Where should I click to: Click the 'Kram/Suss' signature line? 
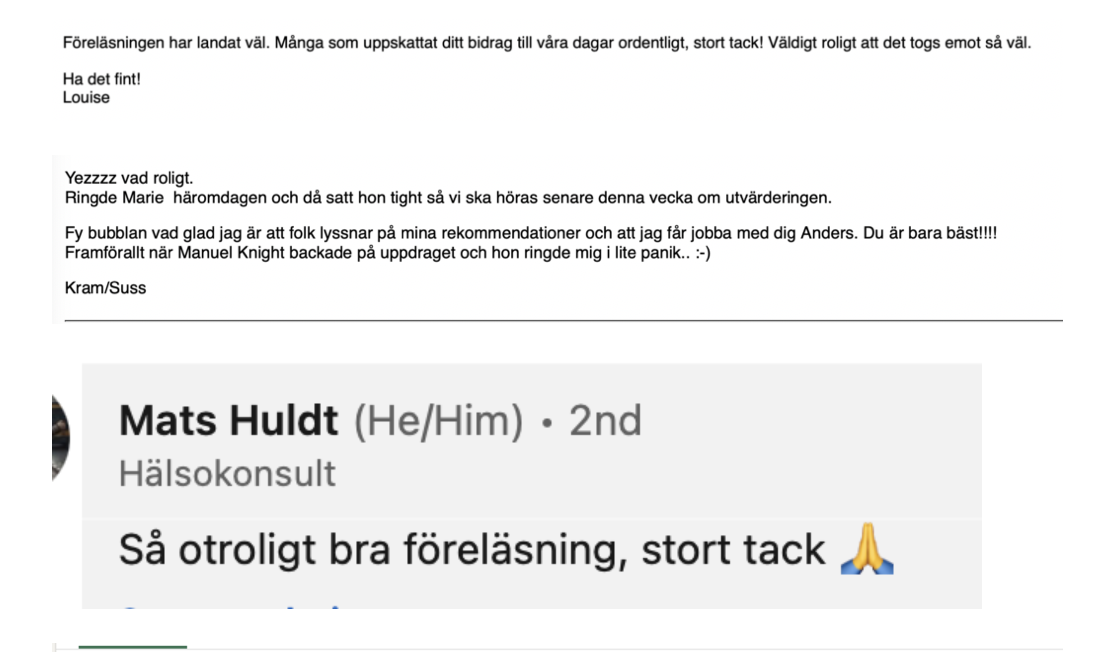(x=106, y=288)
